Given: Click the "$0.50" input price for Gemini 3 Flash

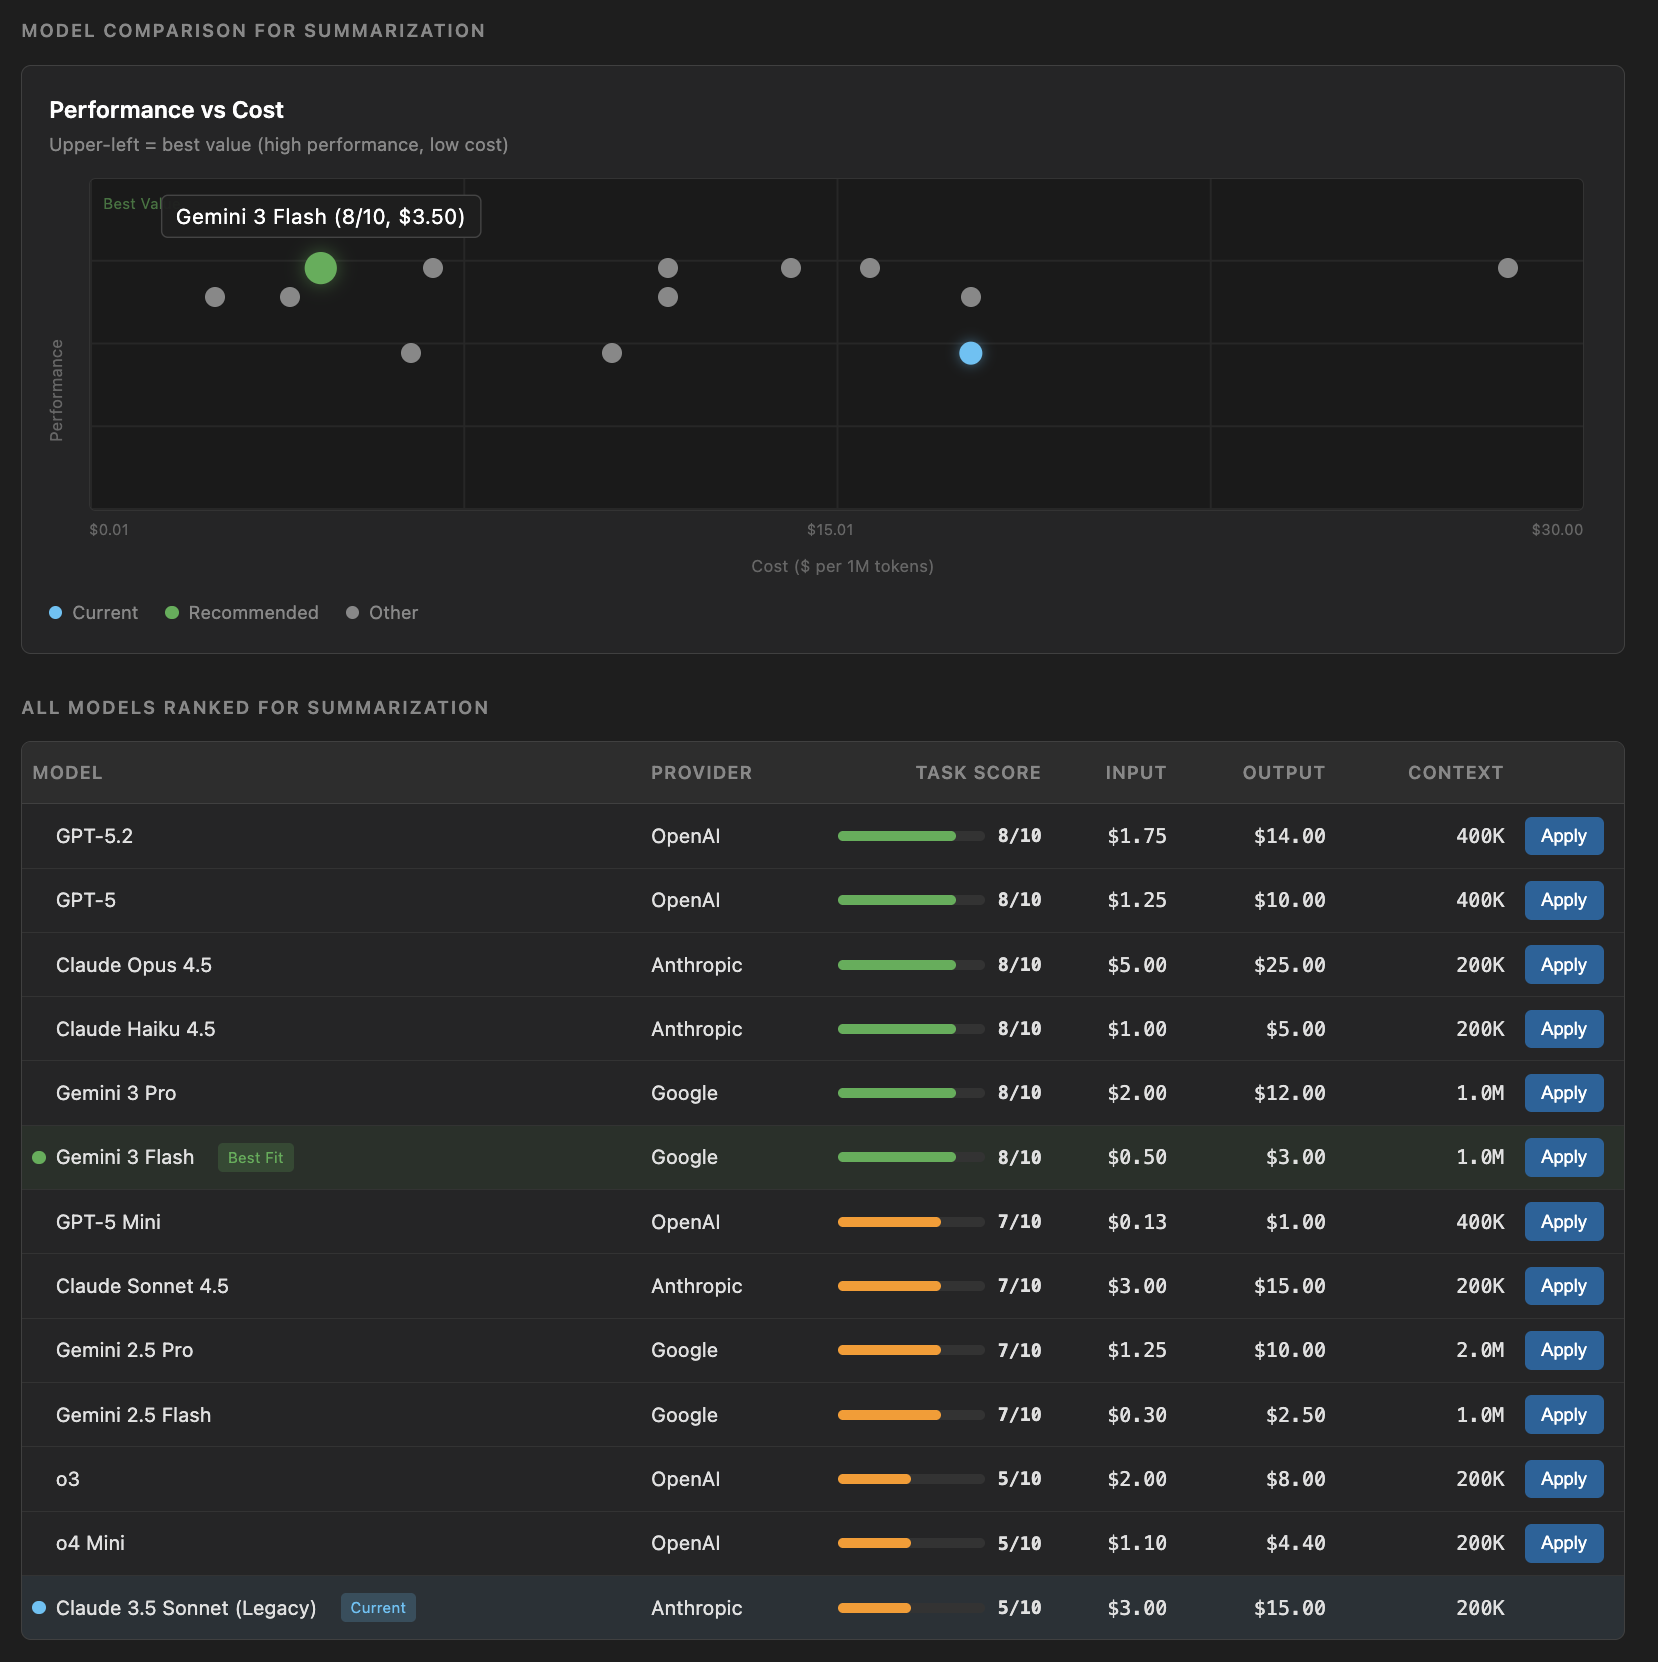Looking at the screenshot, I should point(1136,1157).
